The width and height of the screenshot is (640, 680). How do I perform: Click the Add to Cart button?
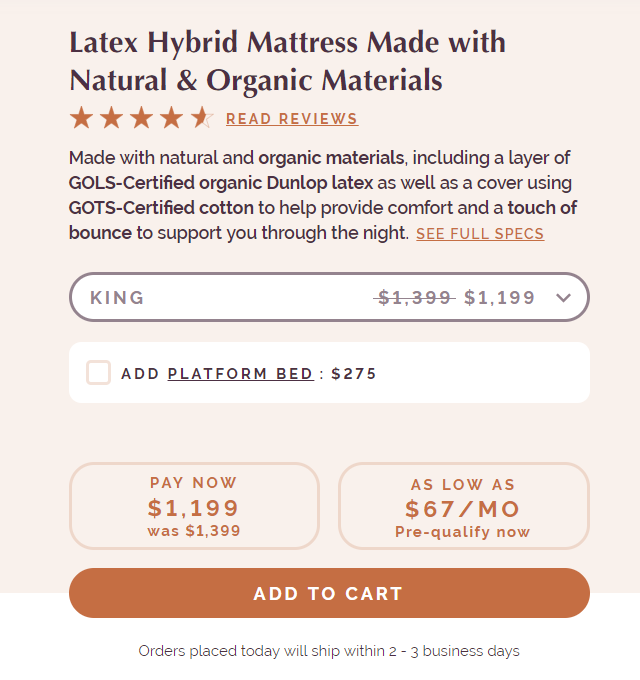tap(329, 593)
